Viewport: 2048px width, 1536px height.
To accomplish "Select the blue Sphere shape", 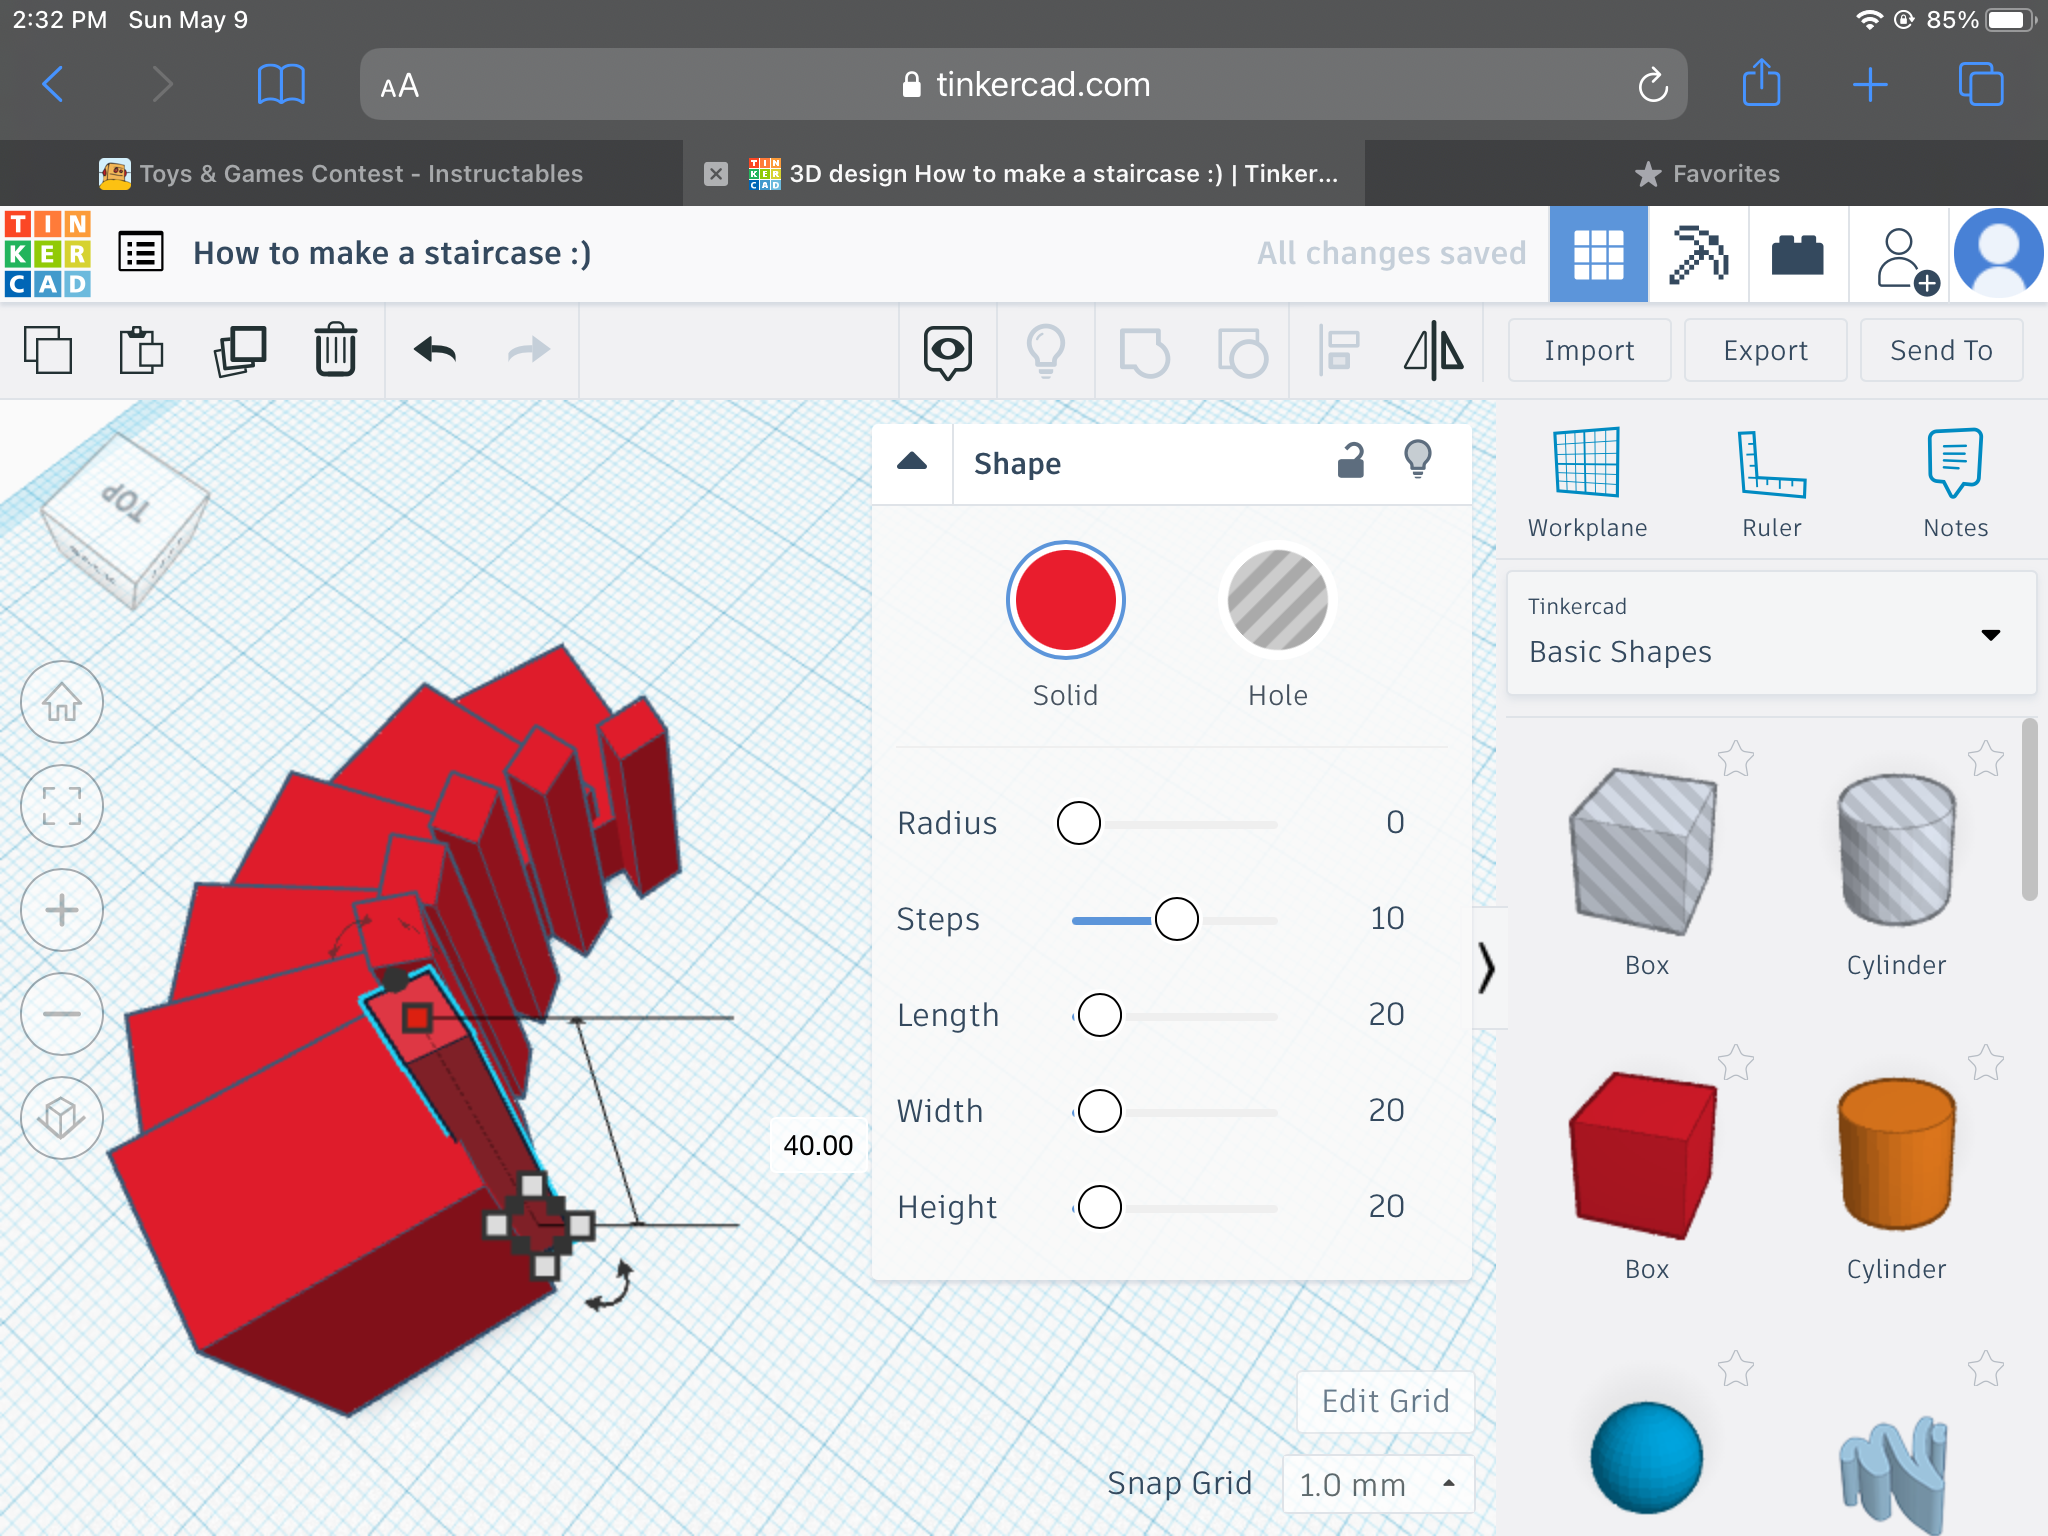I will (x=1646, y=1457).
